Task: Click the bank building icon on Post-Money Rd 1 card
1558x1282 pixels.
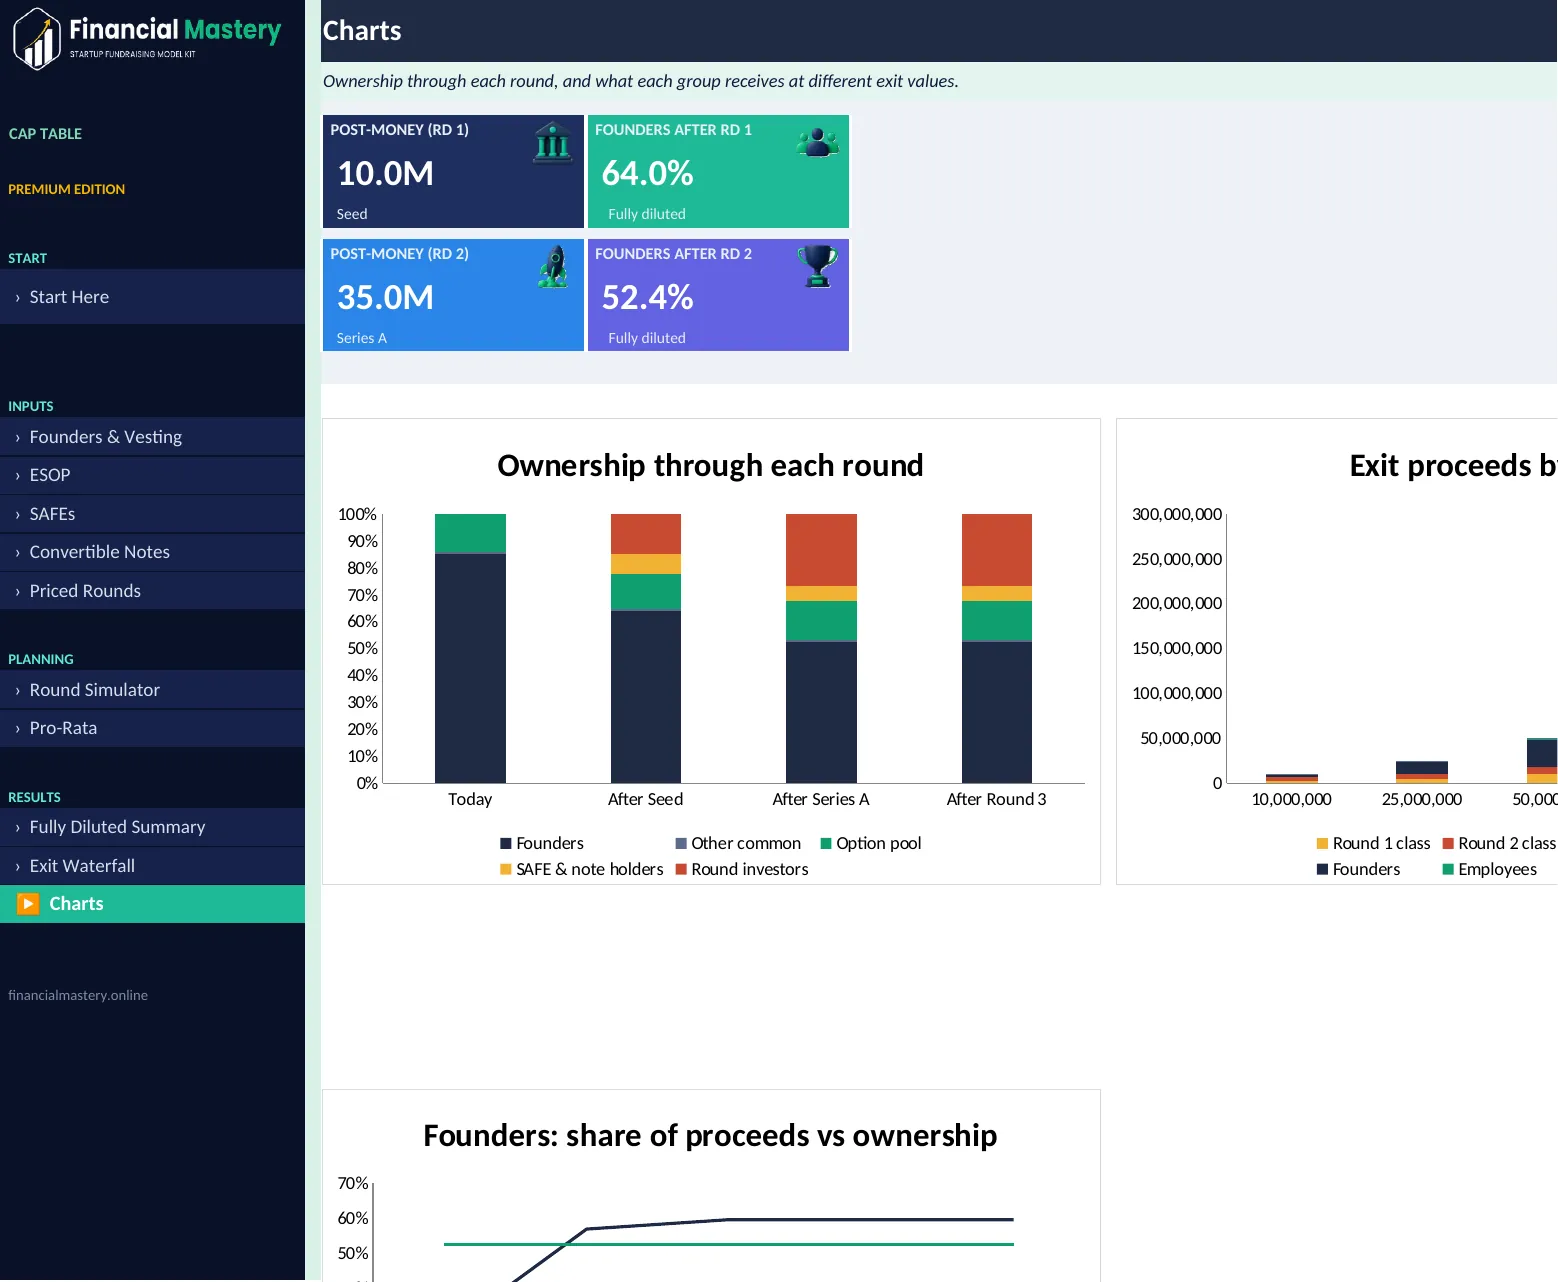Action: click(552, 143)
